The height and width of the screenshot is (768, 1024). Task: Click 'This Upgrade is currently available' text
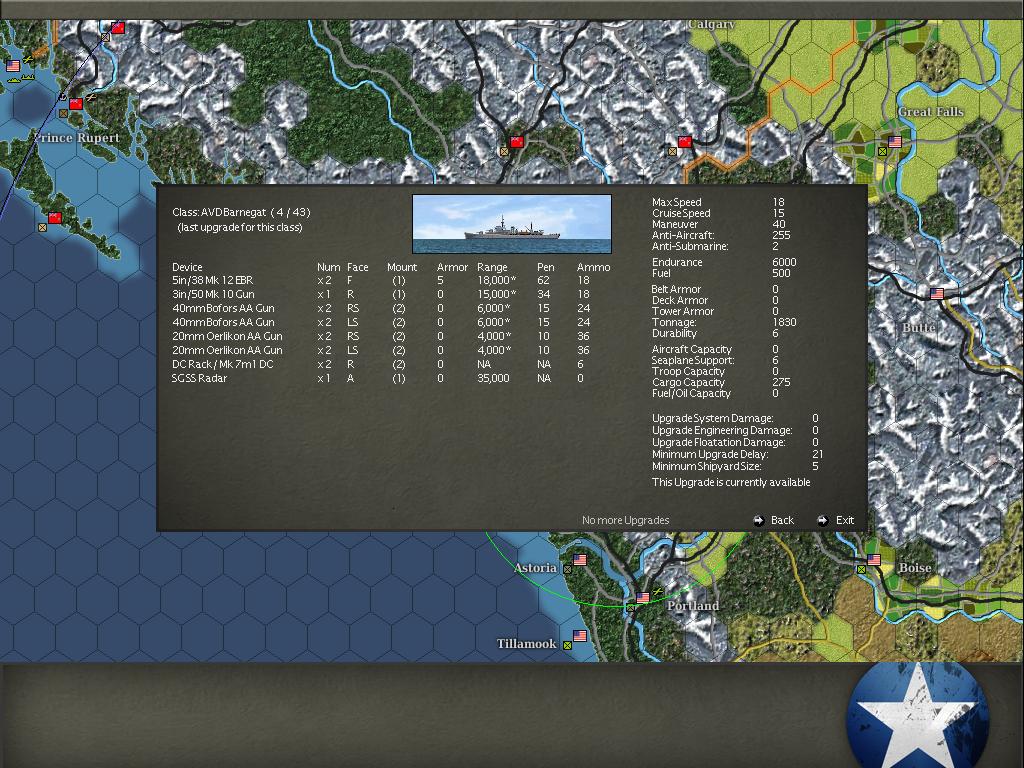click(x=731, y=483)
